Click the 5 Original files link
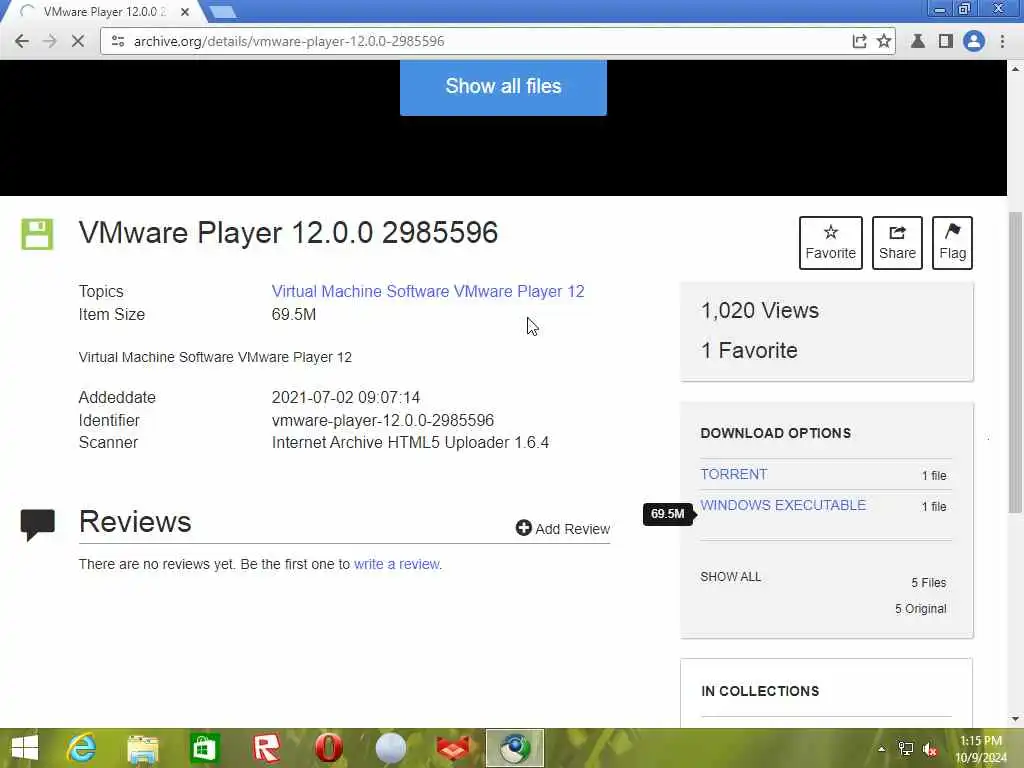Viewport: 1024px width, 768px height. coord(920,609)
